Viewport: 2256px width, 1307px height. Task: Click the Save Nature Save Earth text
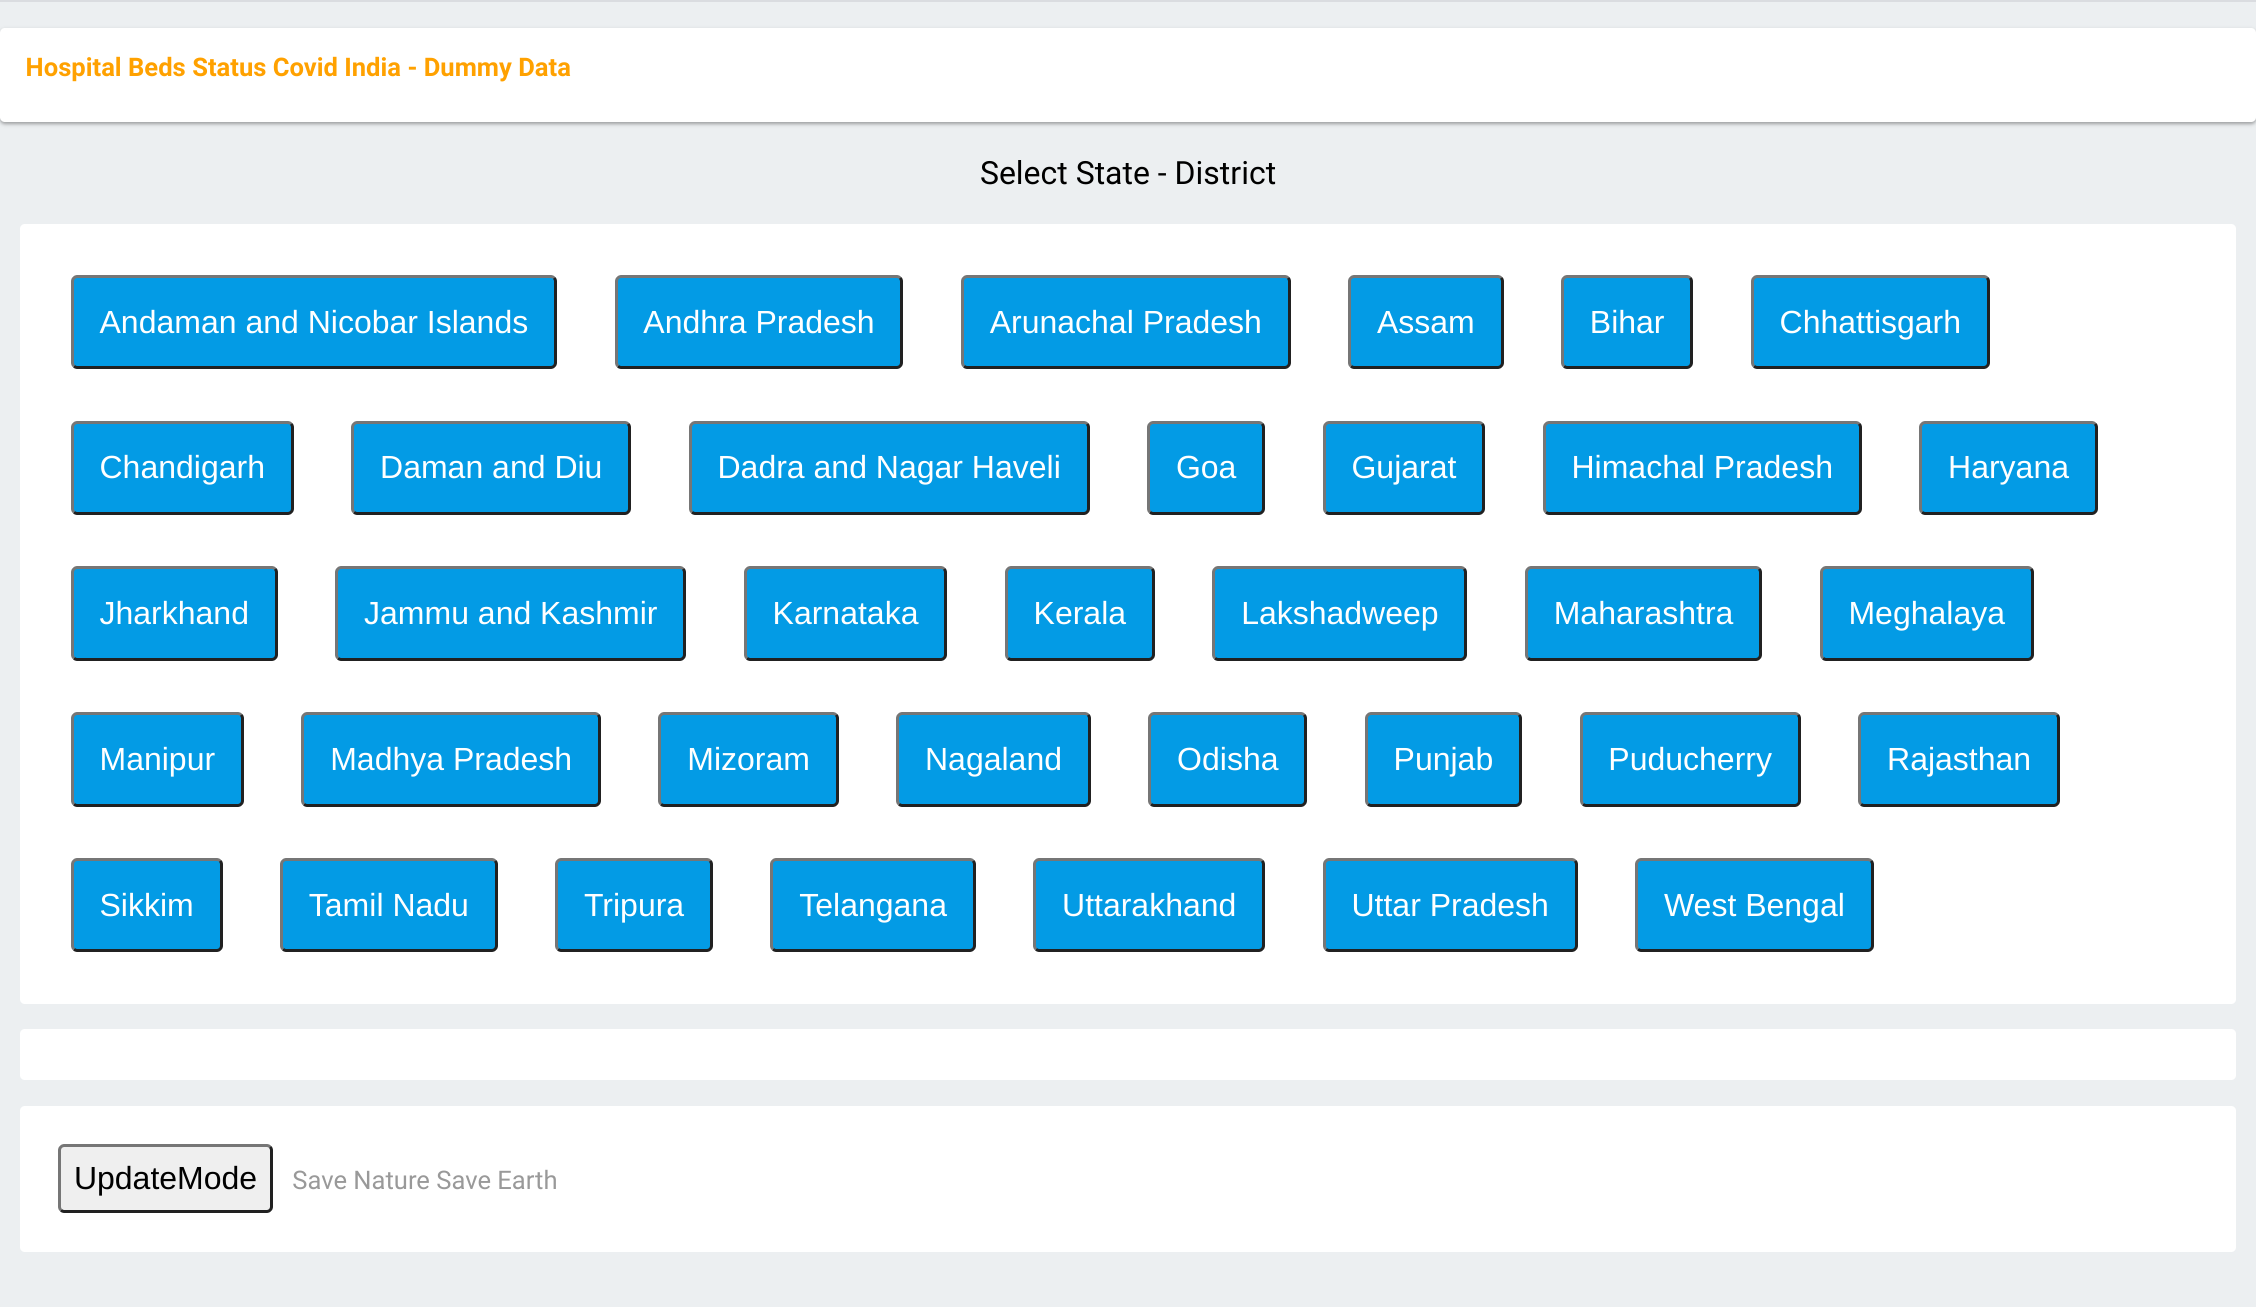[x=424, y=1180]
